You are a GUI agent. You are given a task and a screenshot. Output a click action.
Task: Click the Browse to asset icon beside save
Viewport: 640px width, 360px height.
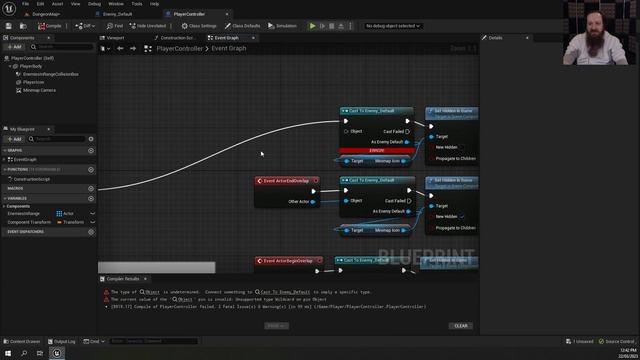tap(23, 26)
